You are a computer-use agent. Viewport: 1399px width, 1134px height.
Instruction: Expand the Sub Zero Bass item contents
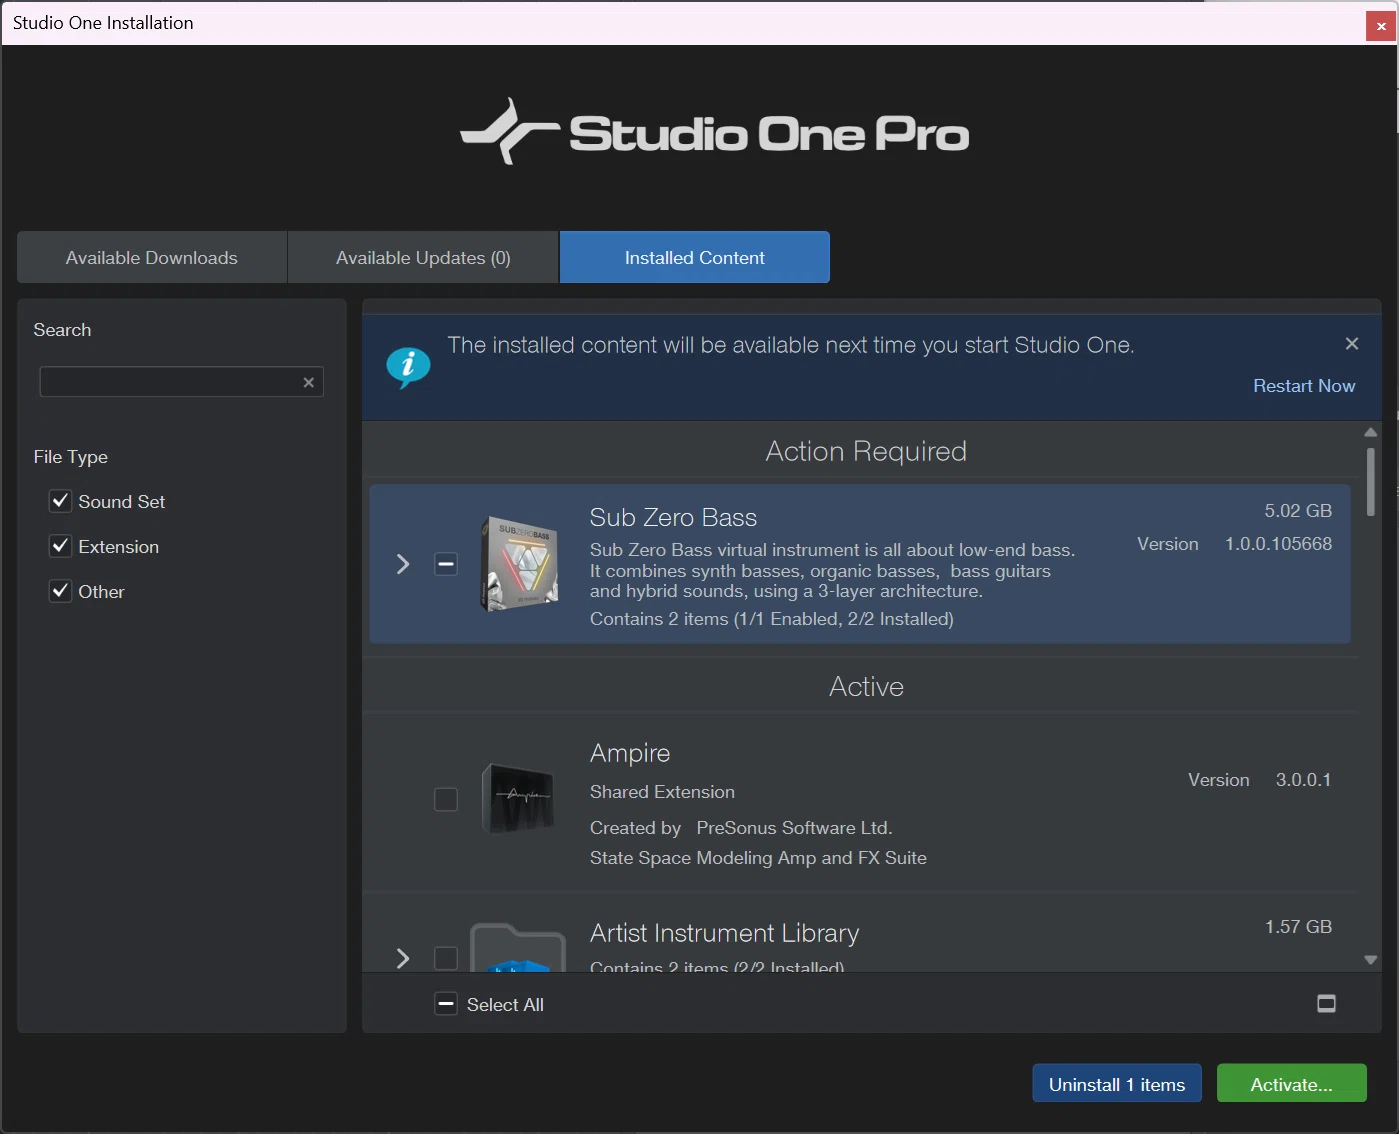(403, 564)
